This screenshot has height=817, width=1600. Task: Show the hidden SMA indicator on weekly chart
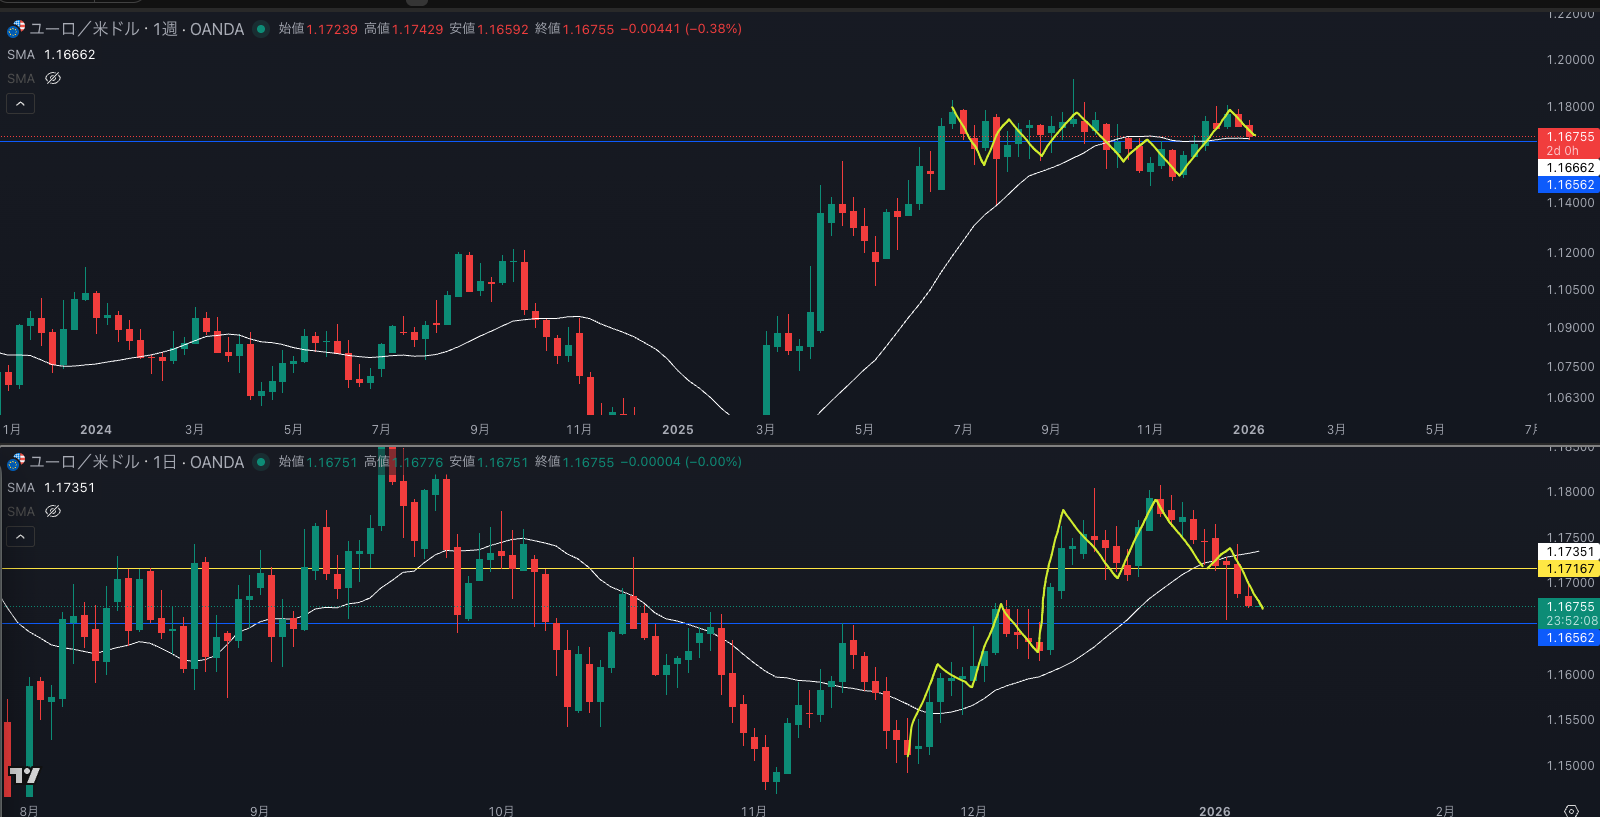coord(53,78)
